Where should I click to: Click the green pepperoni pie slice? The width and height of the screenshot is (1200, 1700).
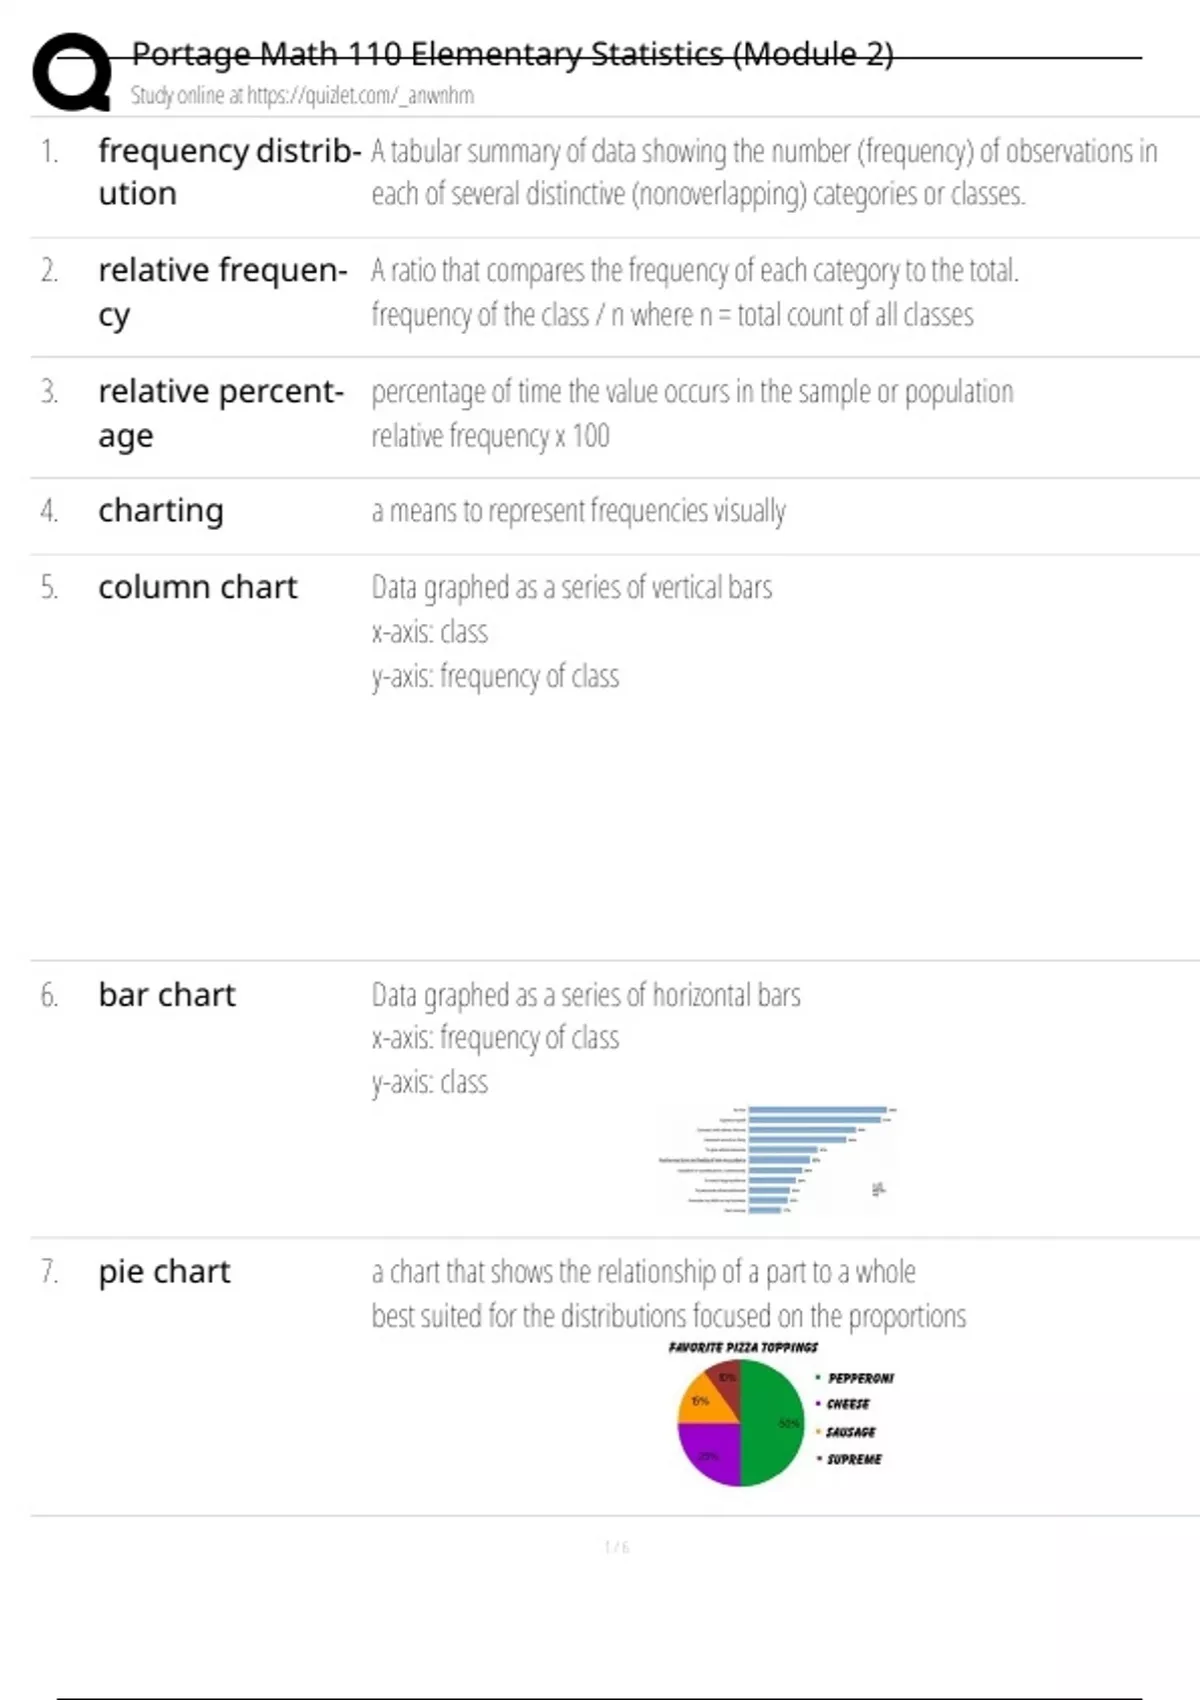click(774, 1423)
